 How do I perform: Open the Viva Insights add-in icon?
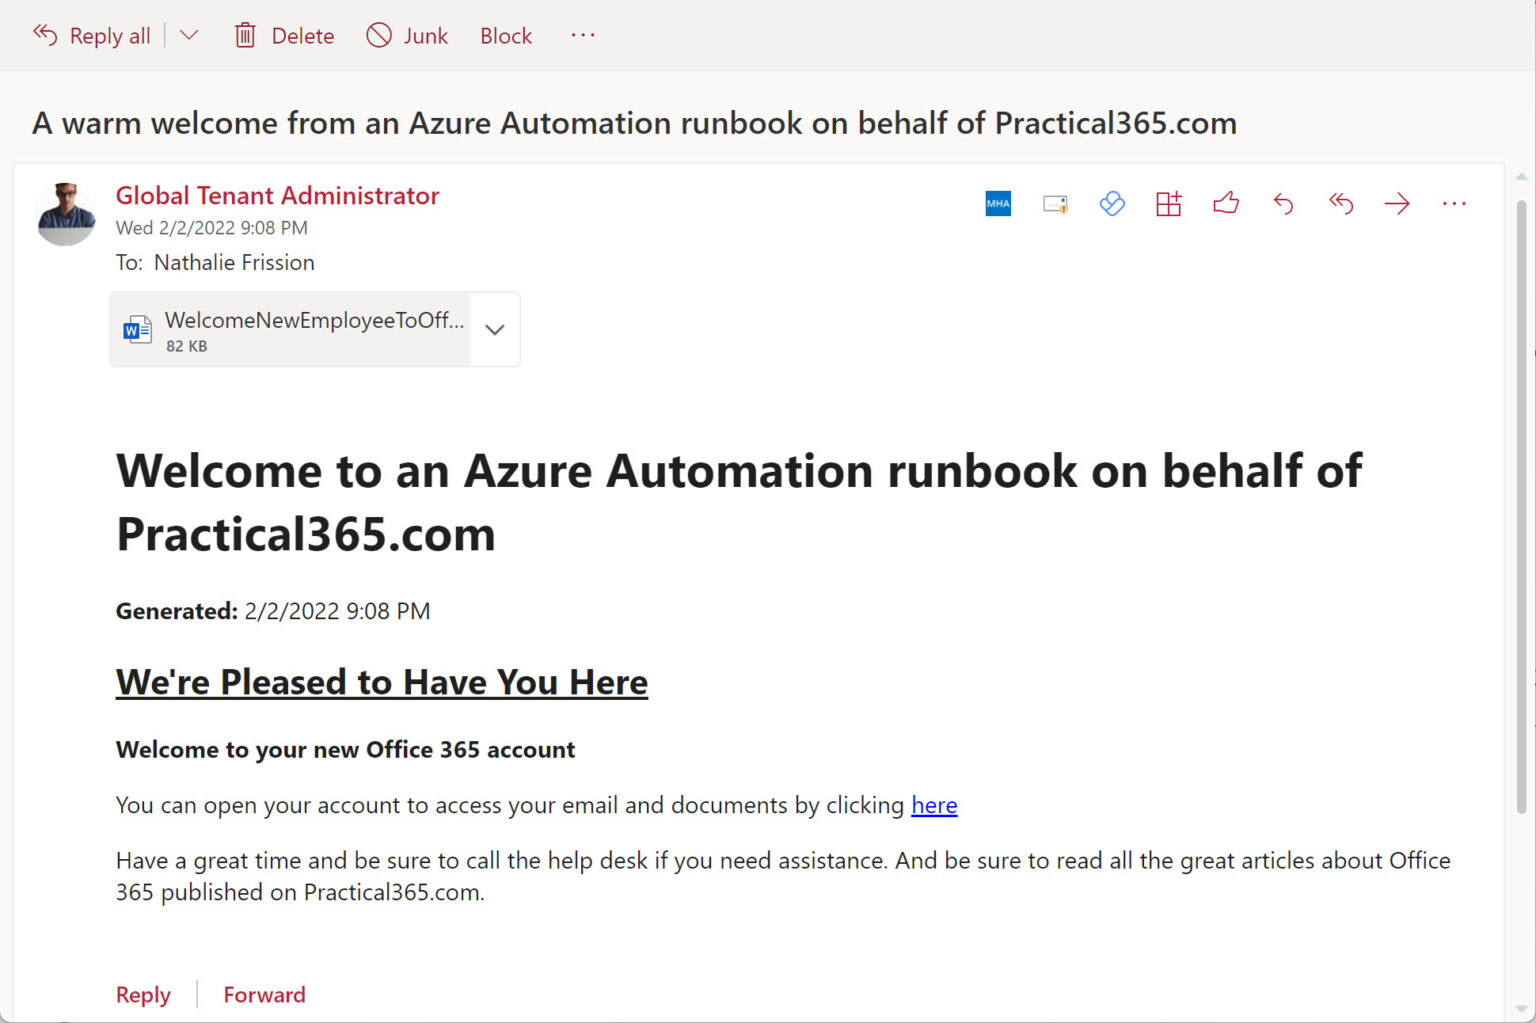[x=1112, y=204]
